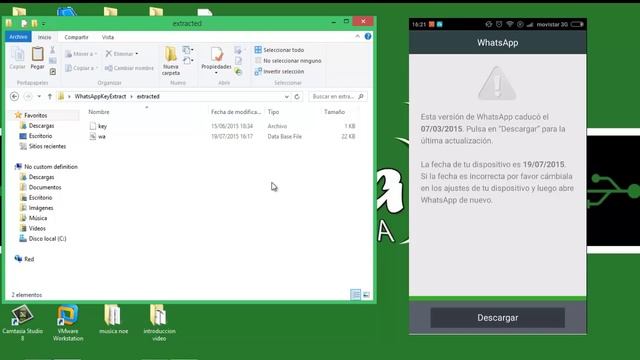Go back with the back arrow

[x=14, y=96]
